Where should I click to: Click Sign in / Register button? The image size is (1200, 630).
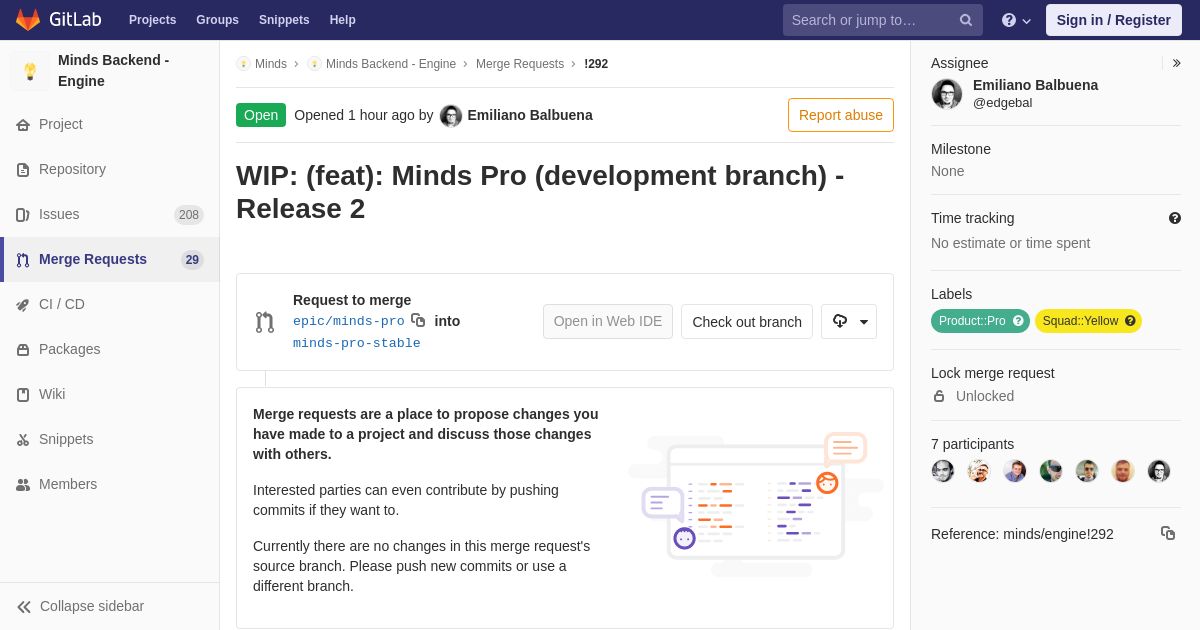click(x=1114, y=20)
